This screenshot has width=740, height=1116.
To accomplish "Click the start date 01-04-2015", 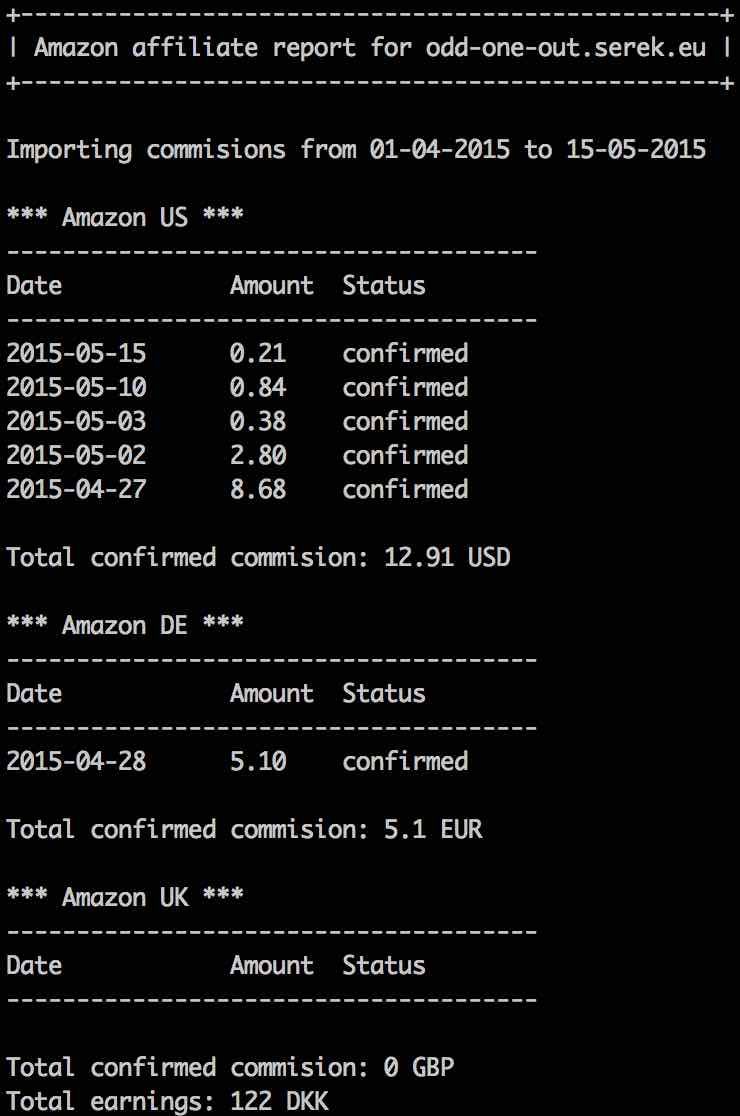I will pyautogui.click(x=439, y=149).
